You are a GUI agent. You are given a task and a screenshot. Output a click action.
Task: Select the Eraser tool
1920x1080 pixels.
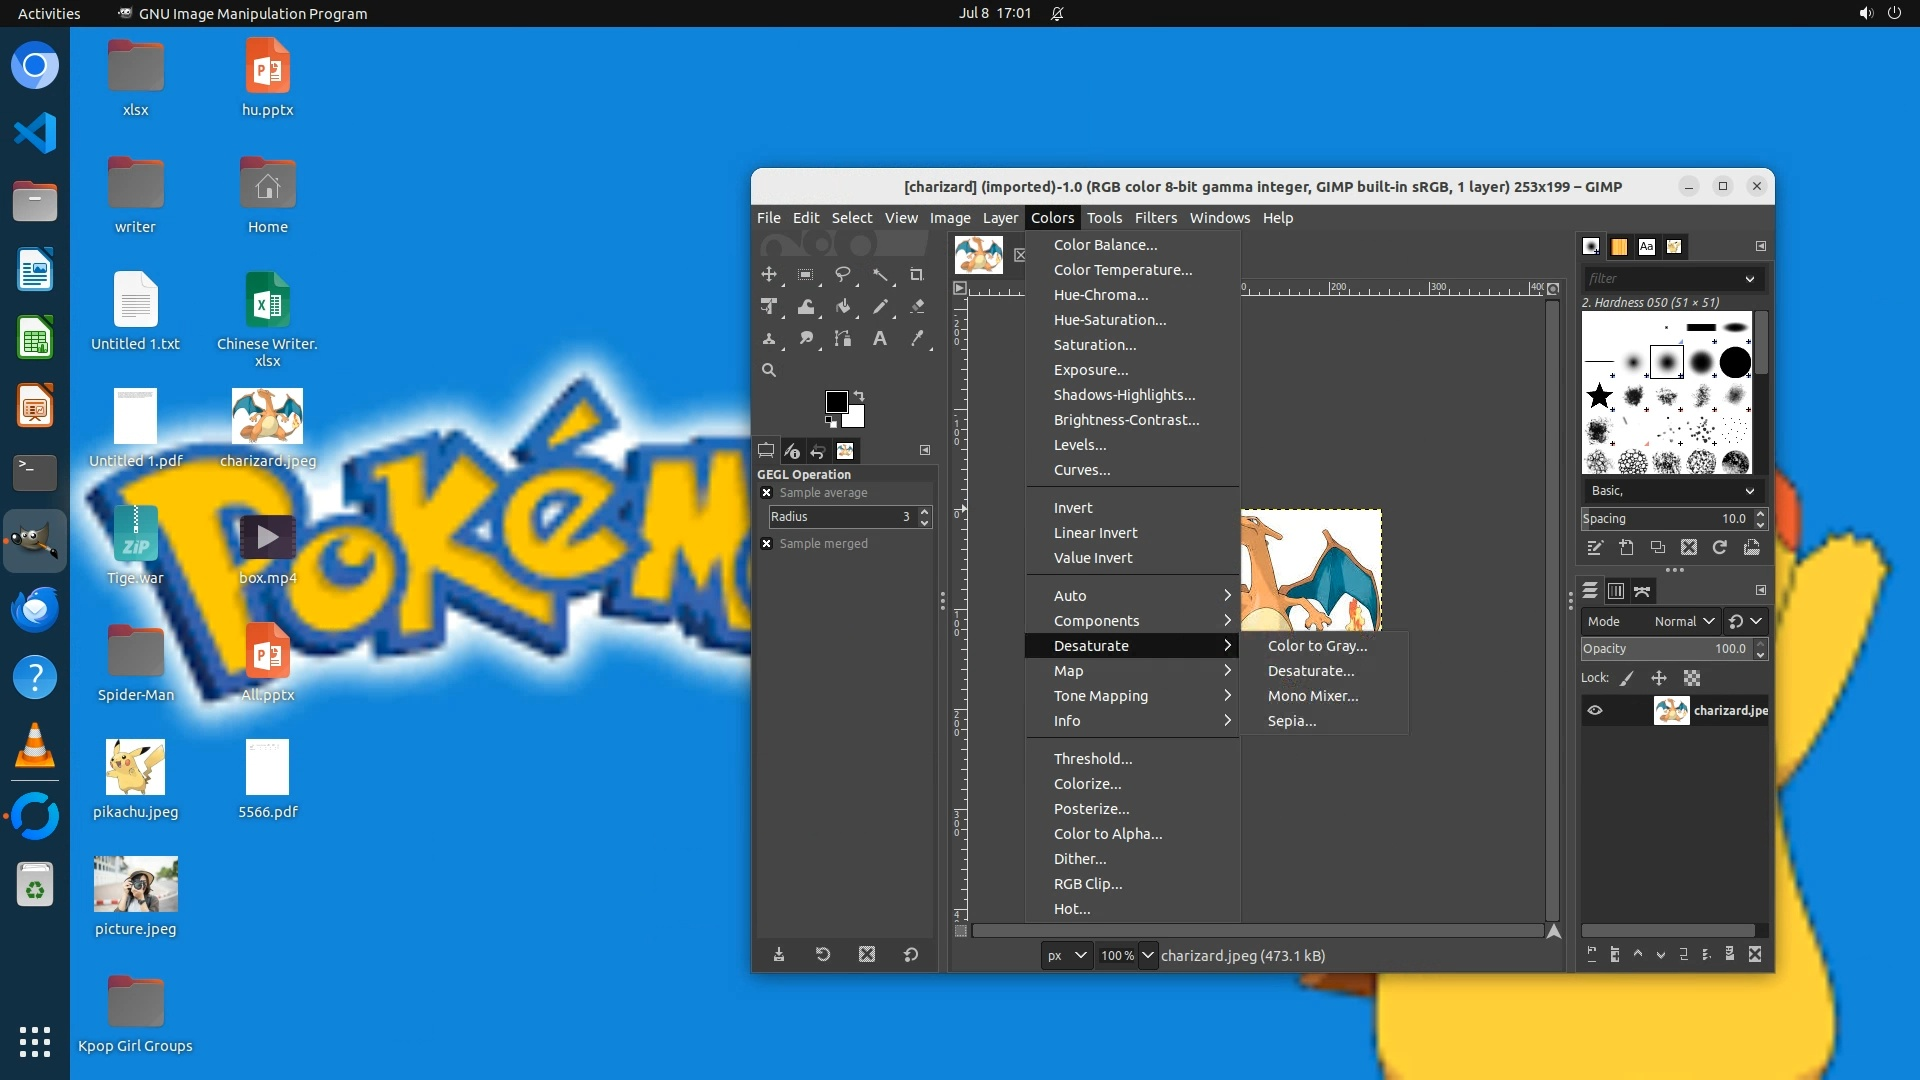pyautogui.click(x=916, y=307)
